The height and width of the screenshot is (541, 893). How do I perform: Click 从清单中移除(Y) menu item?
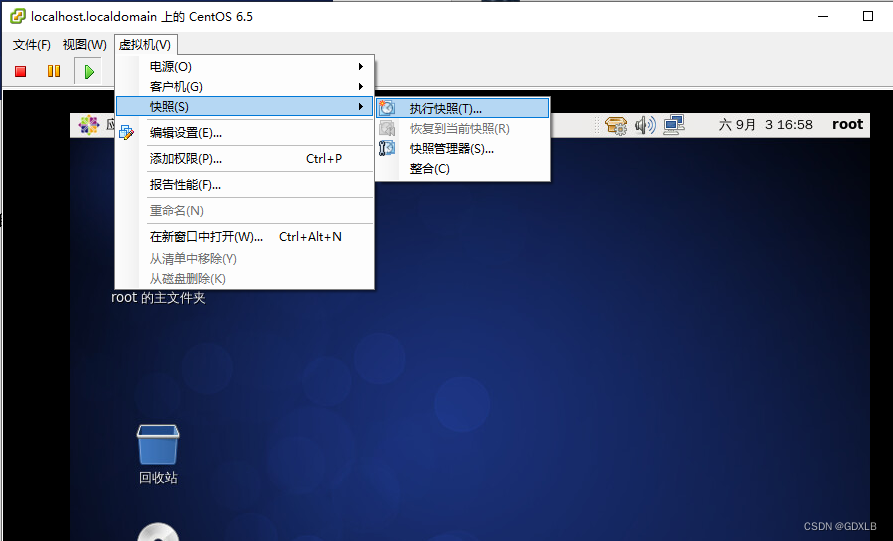[x=245, y=259]
